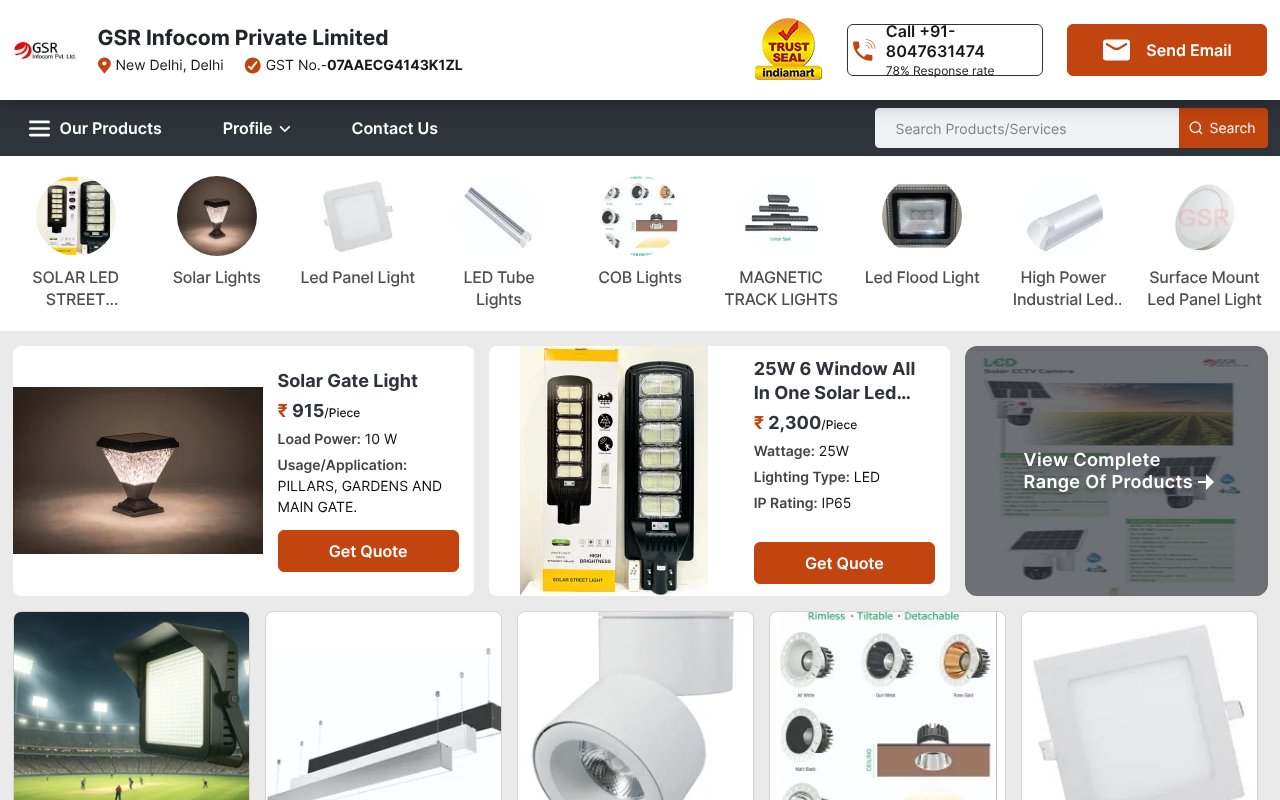1280x800 pixels.
Task: Click the GST verified checkmark icon
Action: click(253, 65)
